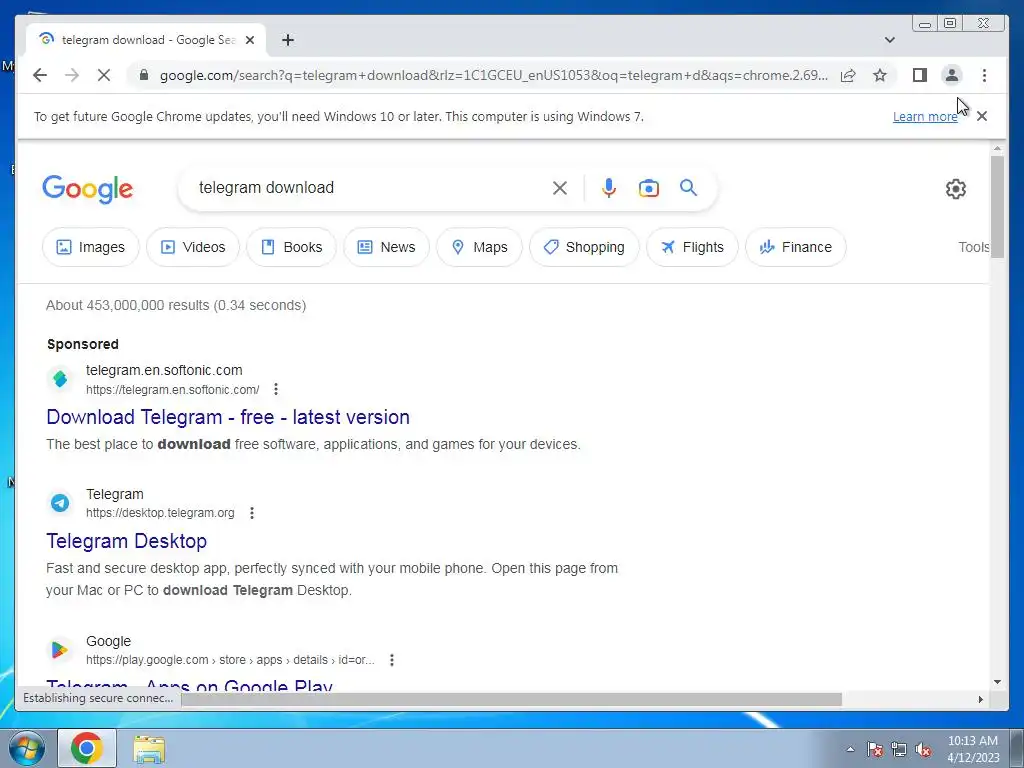Viewport: 1024px width, 768px height.
Task: Click the padlock site info icon
Action: pos(144,75)
